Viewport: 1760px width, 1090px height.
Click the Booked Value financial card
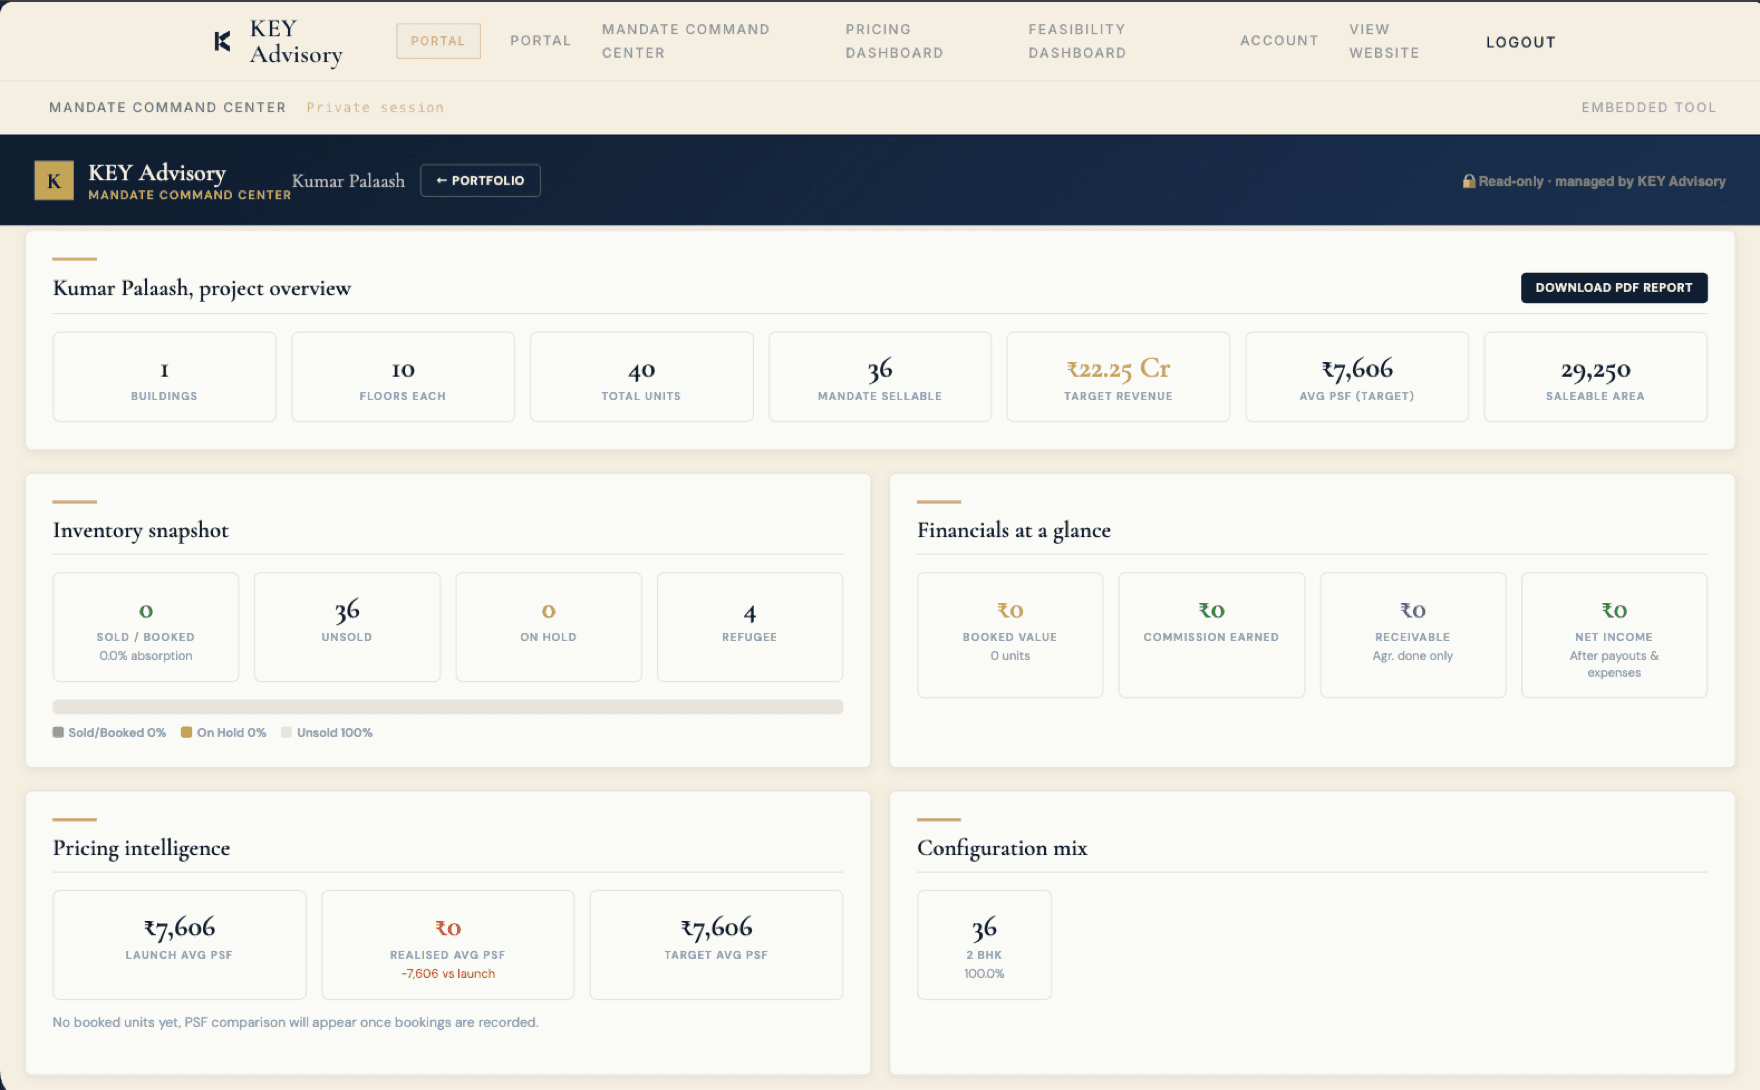[1010, 635]
